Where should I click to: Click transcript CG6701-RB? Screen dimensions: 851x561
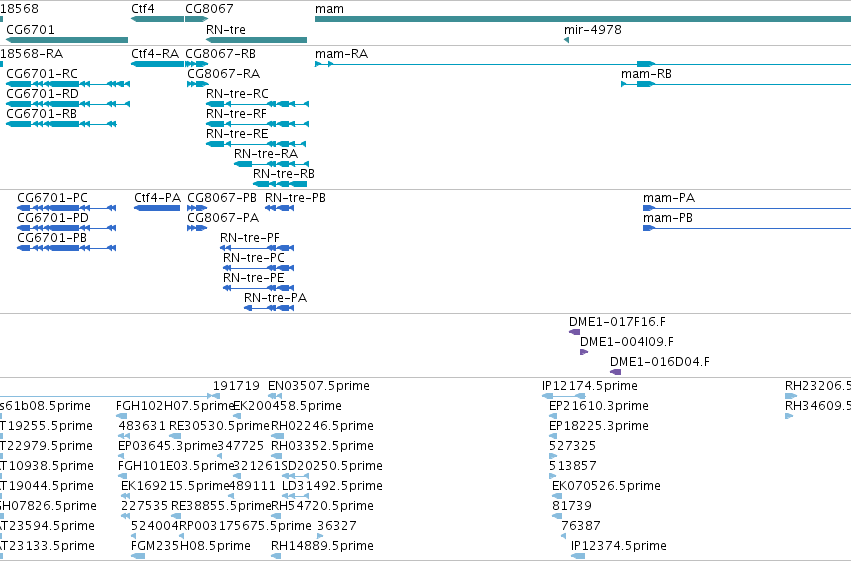pos(61,124)
